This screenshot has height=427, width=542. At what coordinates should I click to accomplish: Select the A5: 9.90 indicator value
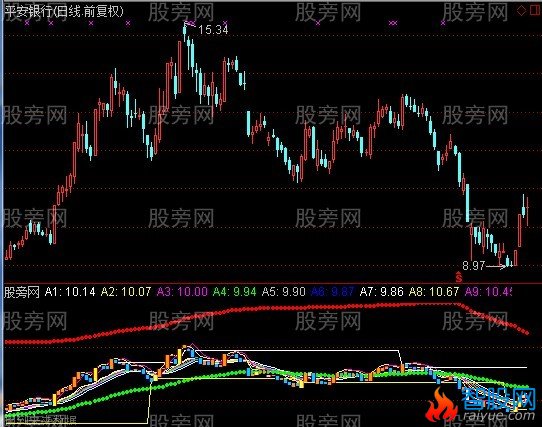click(283, 292)
